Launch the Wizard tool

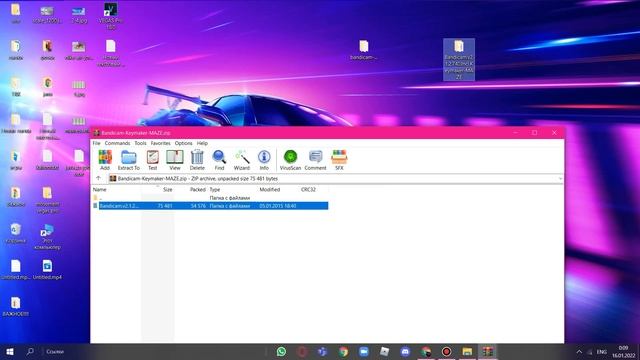click(x=242, y=160)
